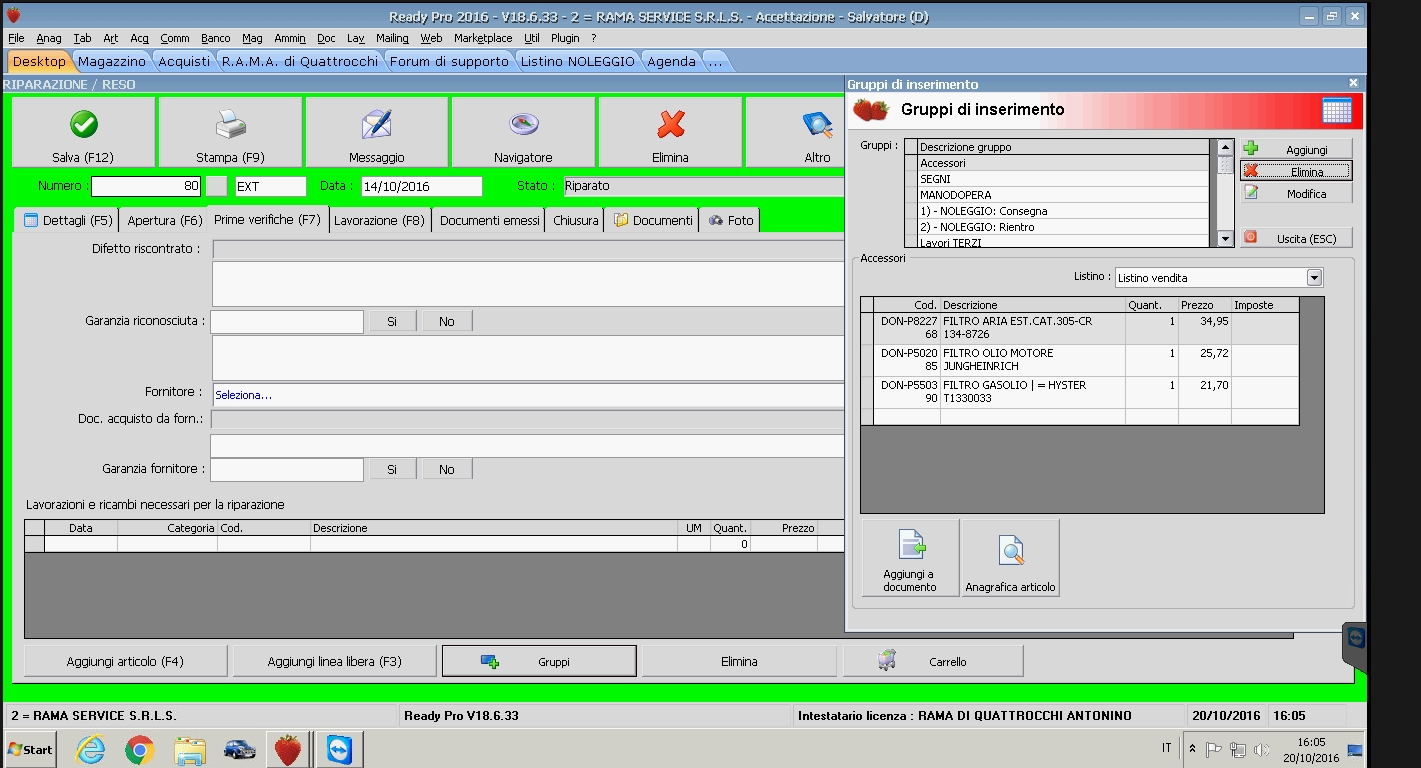Image resolution: width=1421 pixels, height=768 pixels.
Task: Open the Fornitore Seleziona... dropdown
Action: coord(528,395)
